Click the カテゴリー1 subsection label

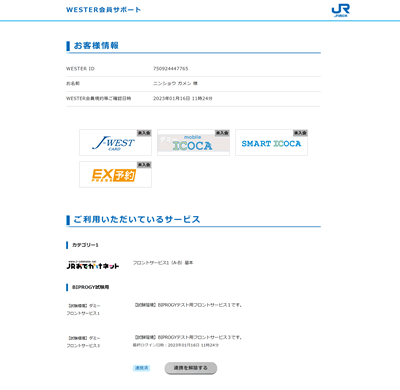pyautogui.click(x=85, y=245)
